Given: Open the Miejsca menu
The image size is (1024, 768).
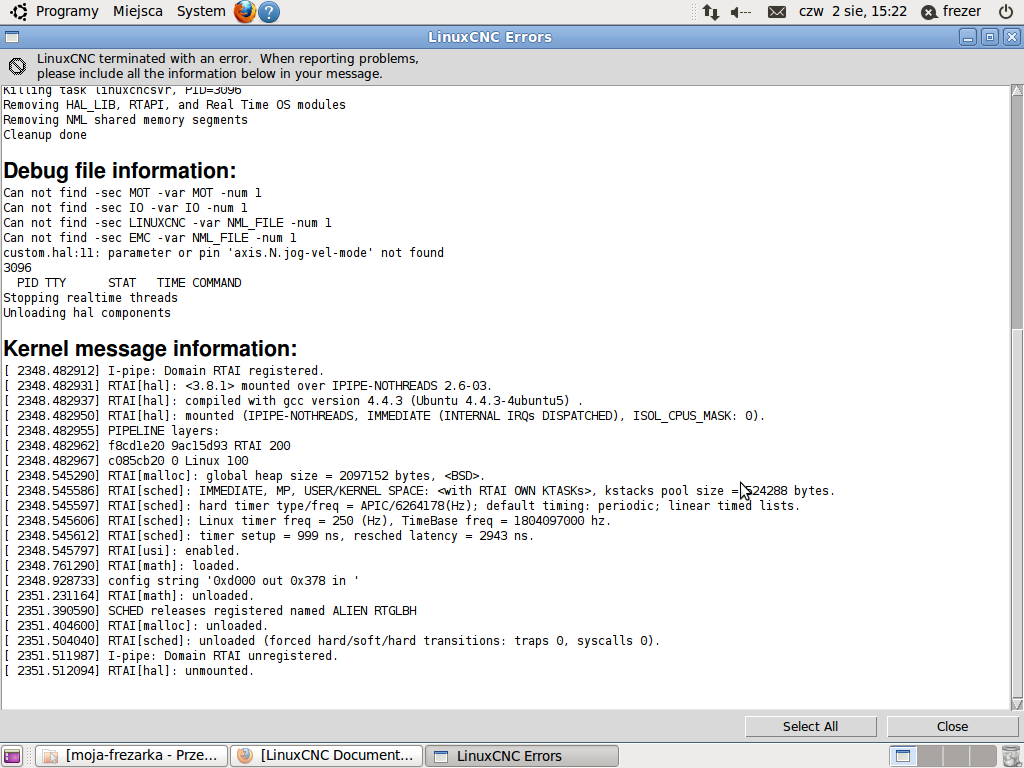Looking at the screenshot, I should pyautogui.click(x=137, y=11).
